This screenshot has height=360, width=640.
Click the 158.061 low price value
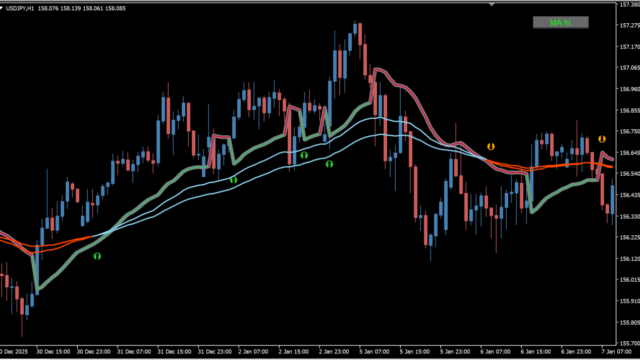pyautogui.click(x=93, y=8)
